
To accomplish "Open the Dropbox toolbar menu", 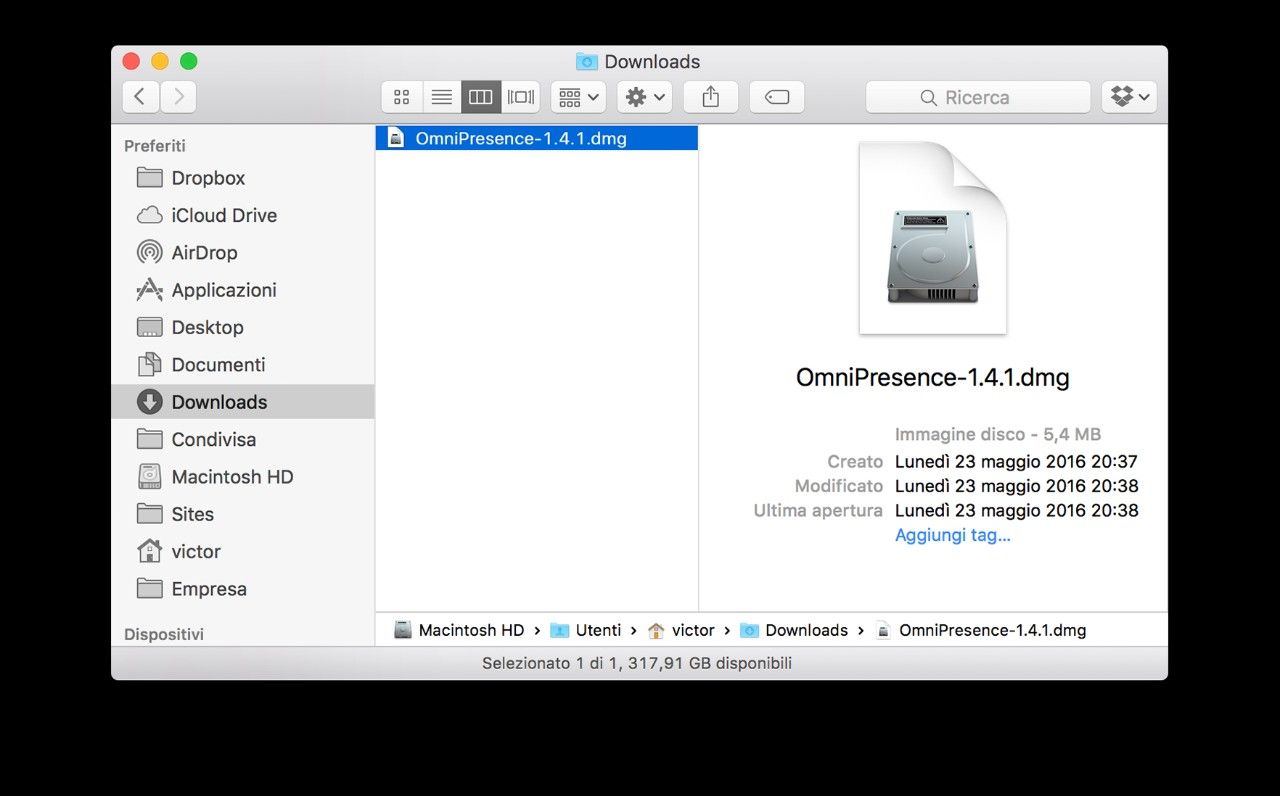I will coord(1129,97).
